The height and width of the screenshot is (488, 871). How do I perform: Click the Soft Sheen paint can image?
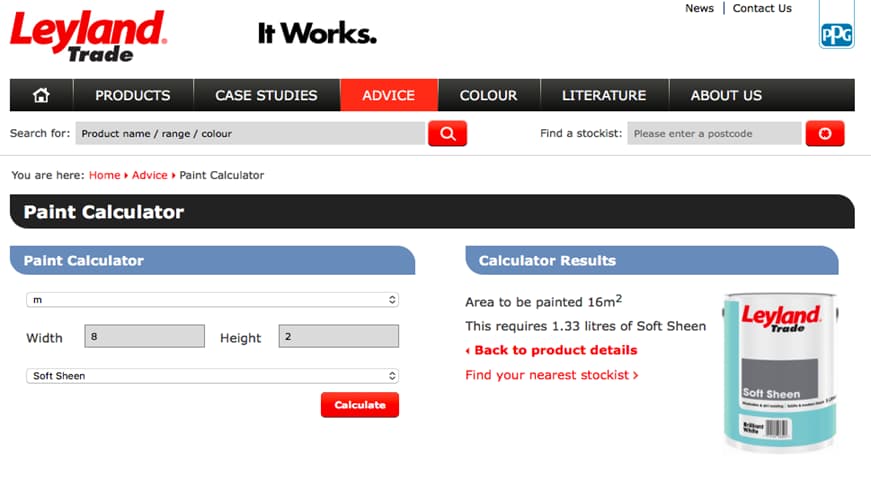[x=780, y=372]
